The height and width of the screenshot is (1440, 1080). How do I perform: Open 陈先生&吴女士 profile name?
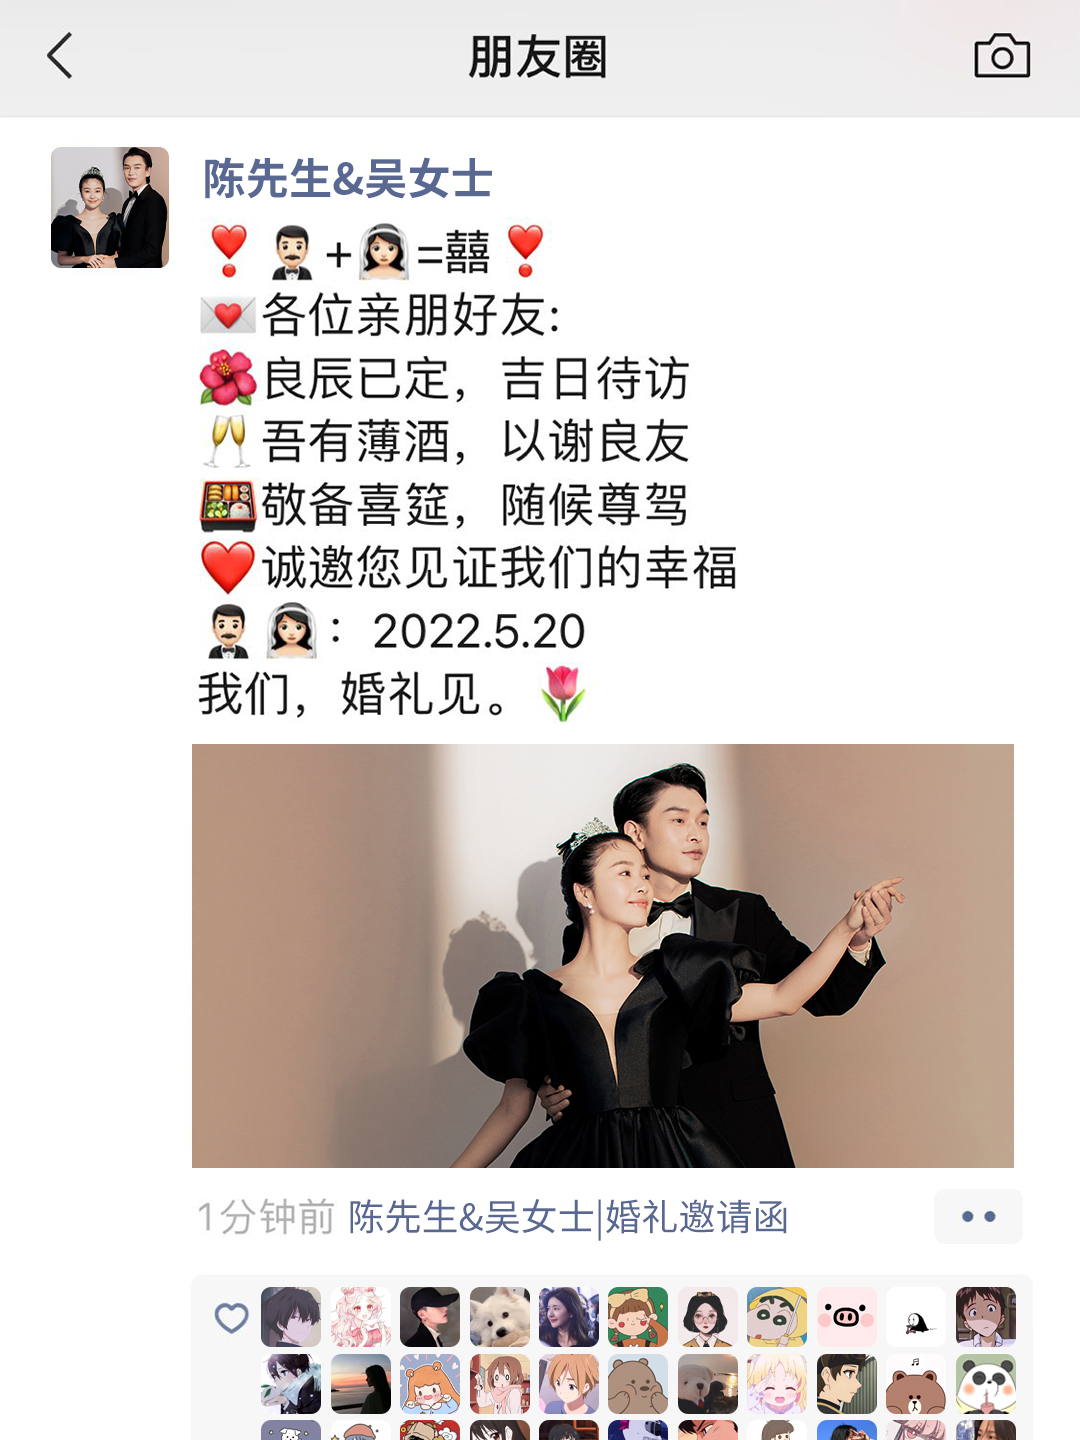tap(347, 179)
